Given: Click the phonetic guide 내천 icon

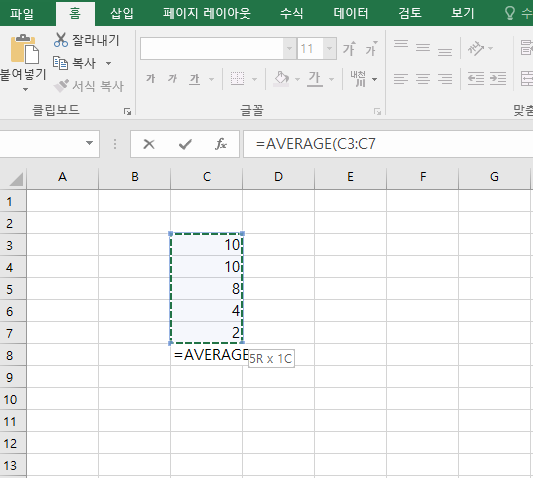Looking at the screenshot, I should tap(358, 79).
